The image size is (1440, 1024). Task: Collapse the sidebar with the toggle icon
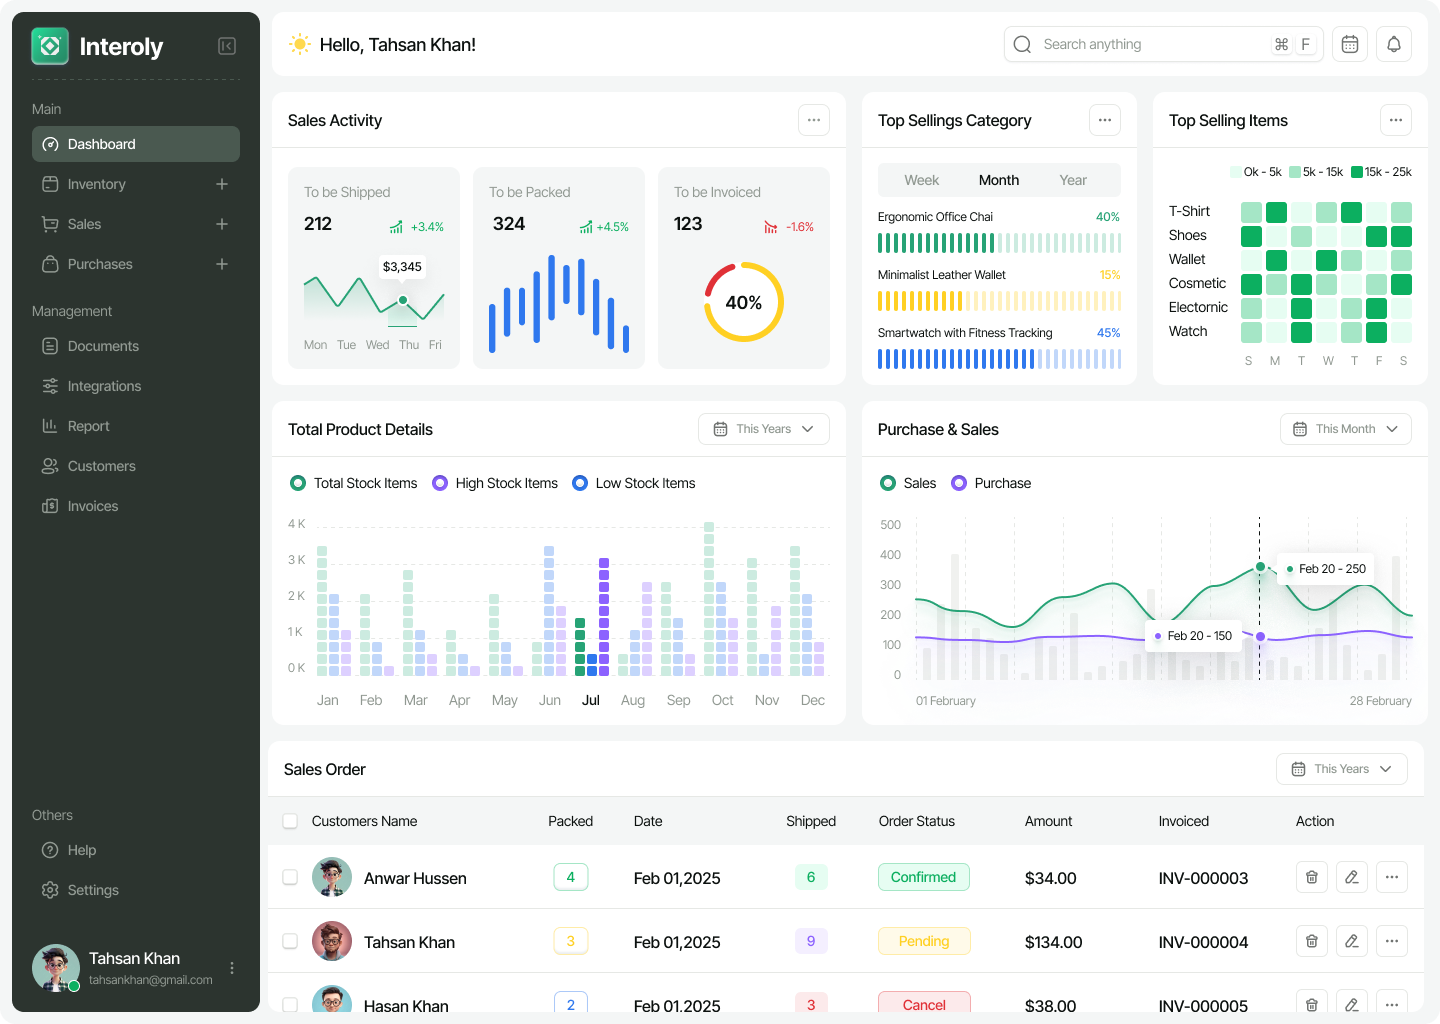coord(226,45)
